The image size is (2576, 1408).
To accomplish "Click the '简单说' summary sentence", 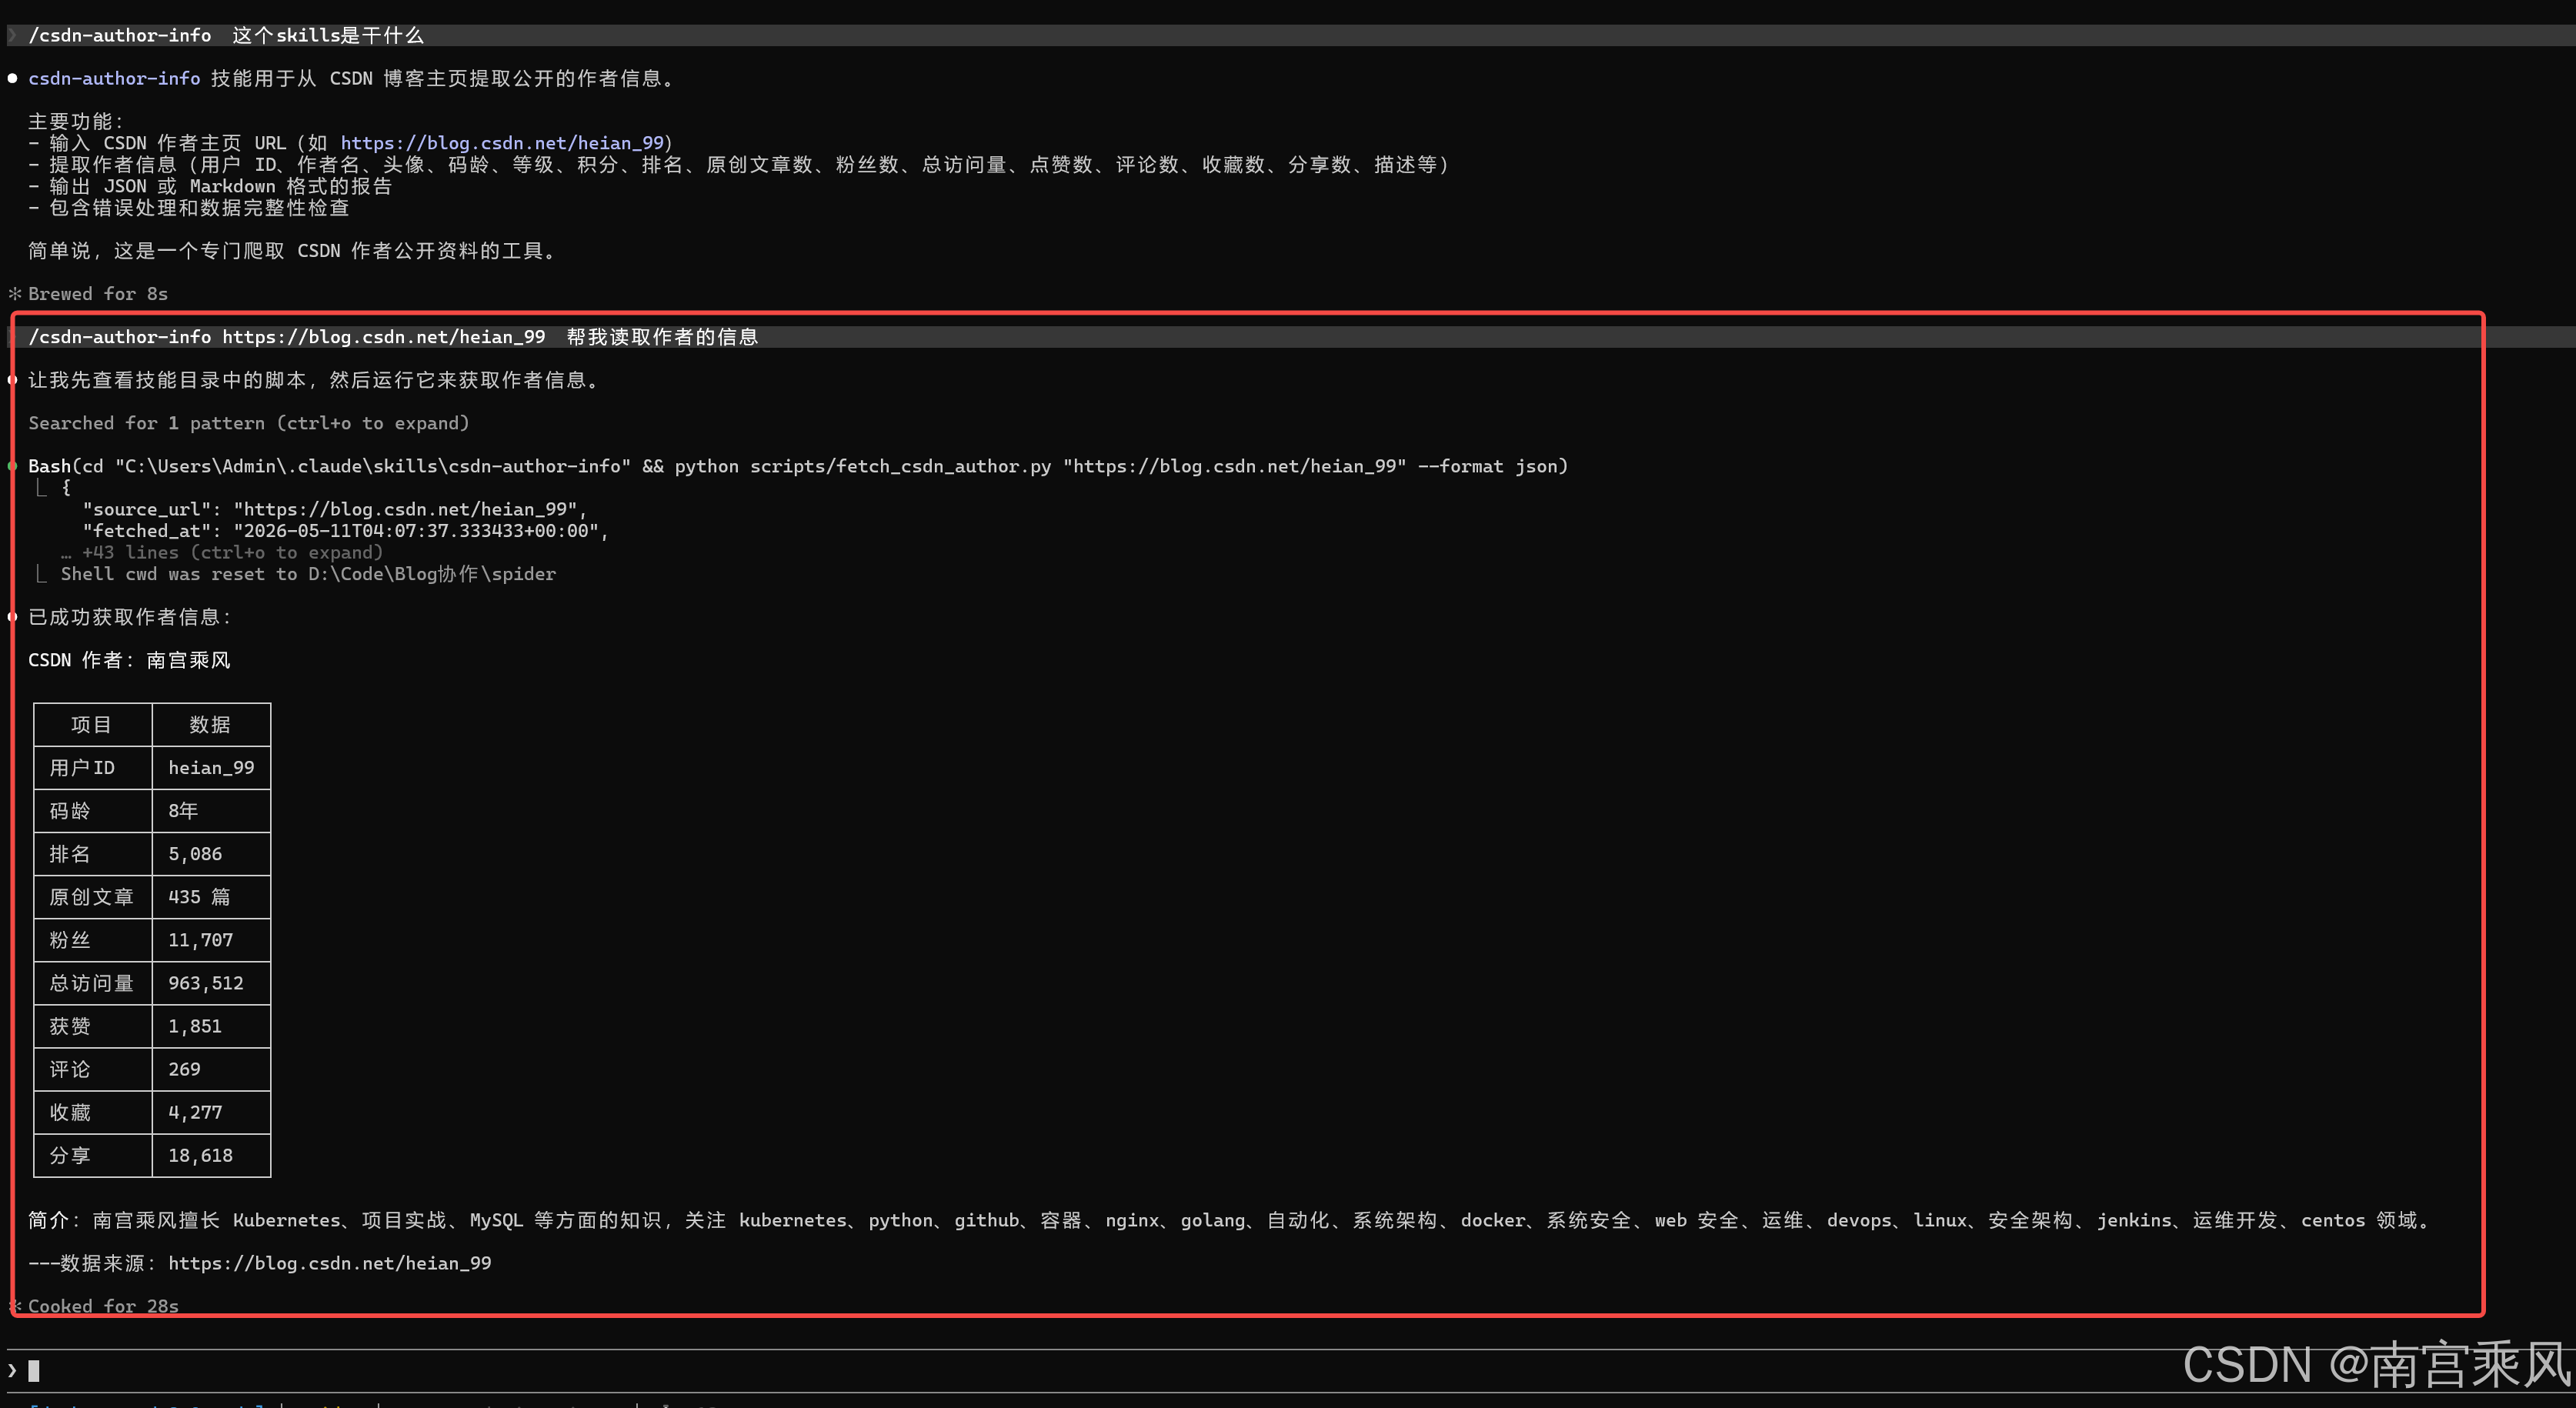I will 292,251.
